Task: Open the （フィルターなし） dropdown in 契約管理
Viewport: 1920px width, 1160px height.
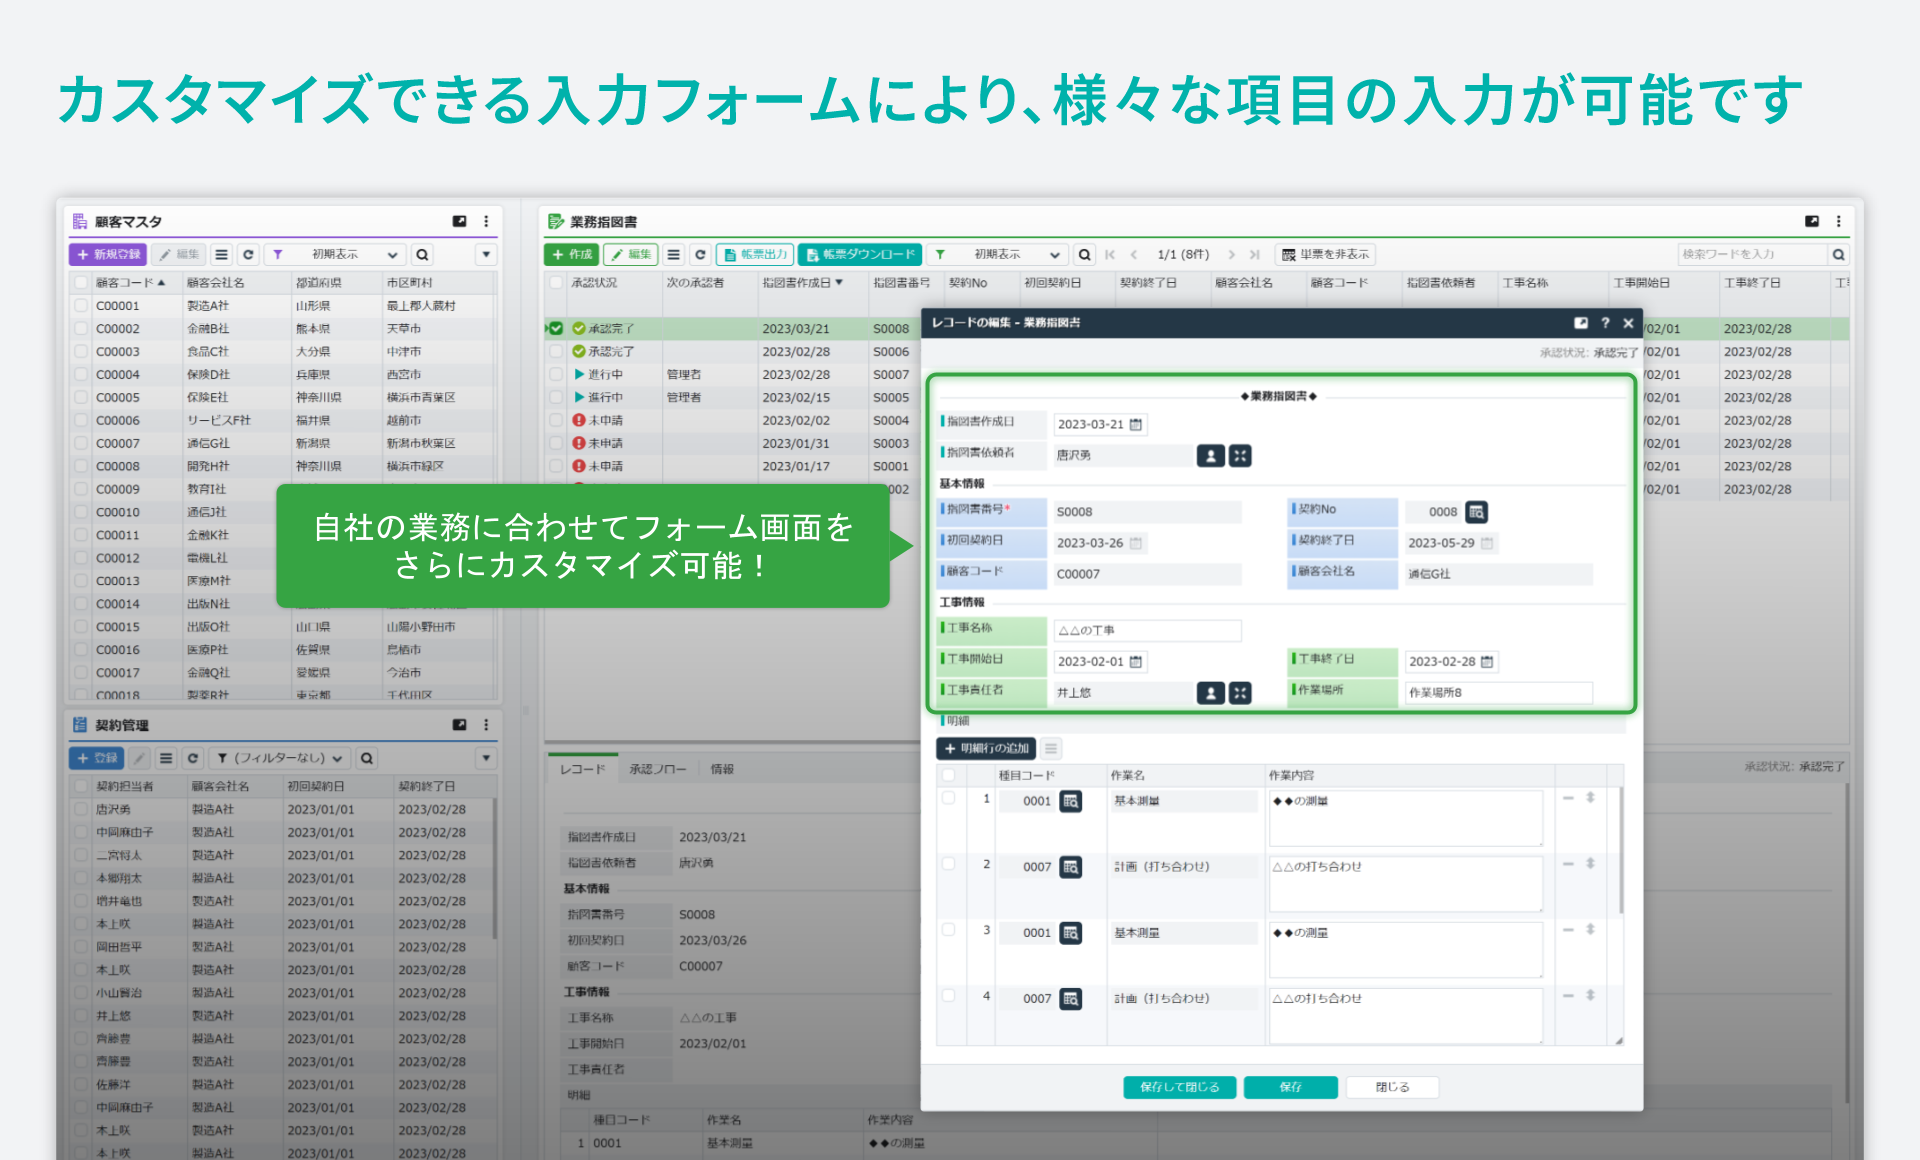Action: 280,758
